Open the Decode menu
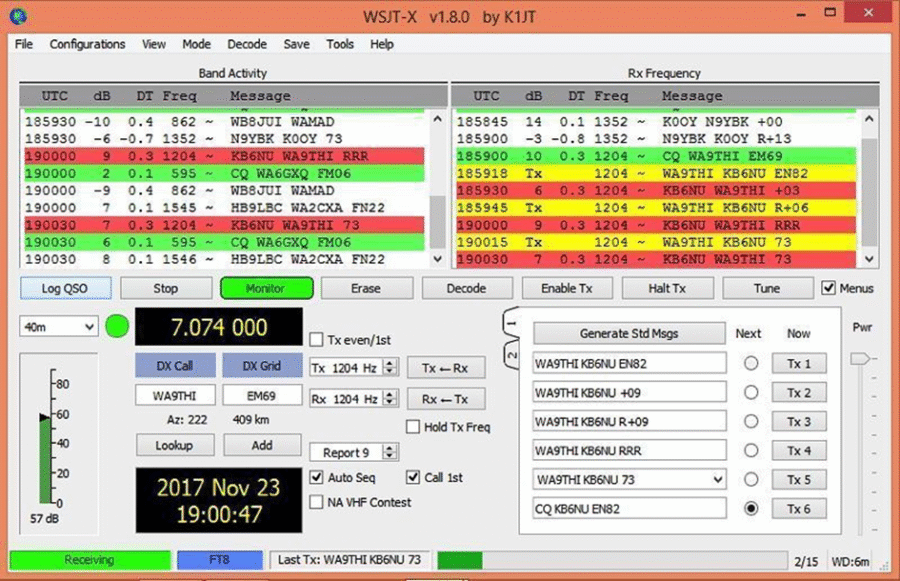This screenshot has height=581, width=900. 246,44
